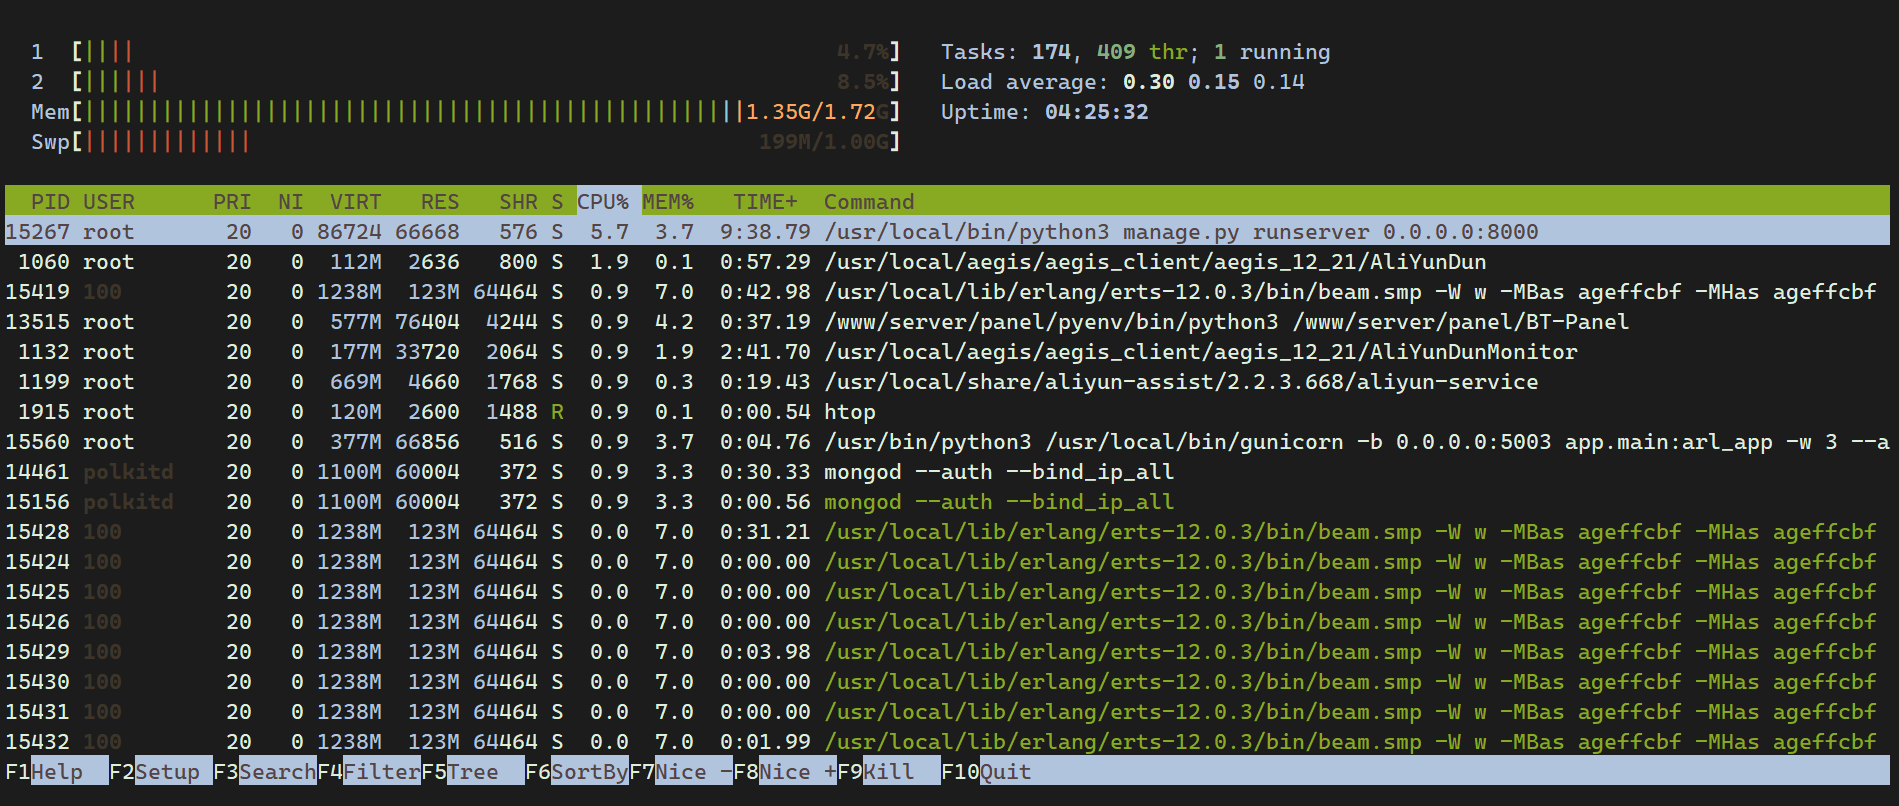The height and width of the screenshot is (806, 1899).
Task: Select the gunicorn app.main:arl_app row
Action: click(x=947, y=442)
